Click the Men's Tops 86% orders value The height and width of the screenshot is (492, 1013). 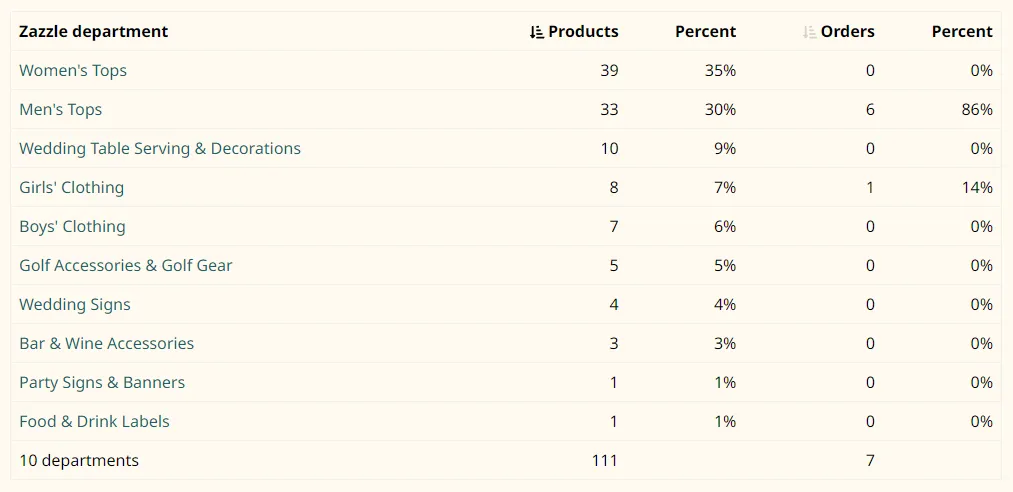point(979,110)
